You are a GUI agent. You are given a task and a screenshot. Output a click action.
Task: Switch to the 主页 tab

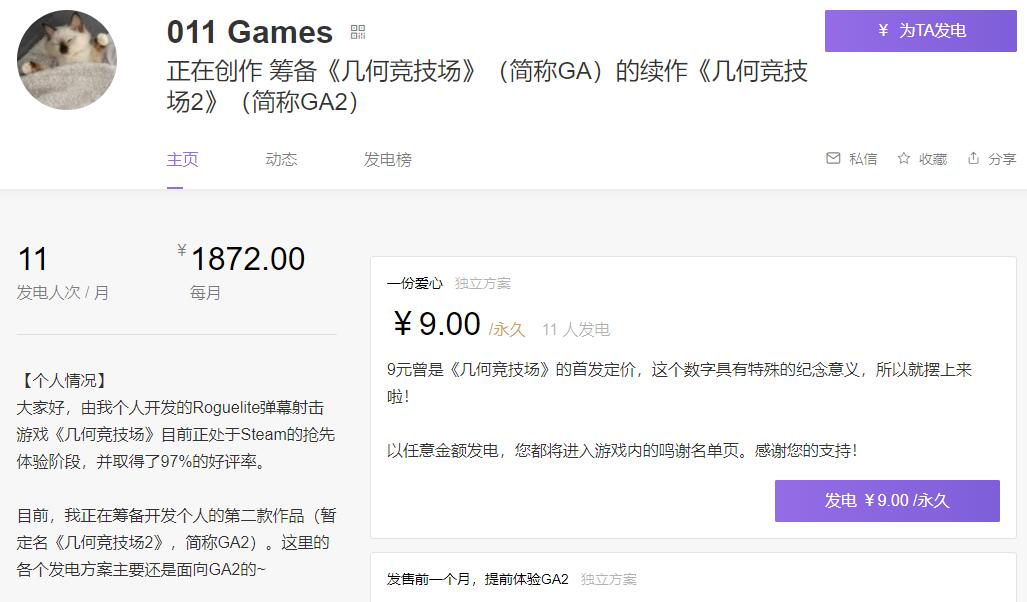[182, 159]
